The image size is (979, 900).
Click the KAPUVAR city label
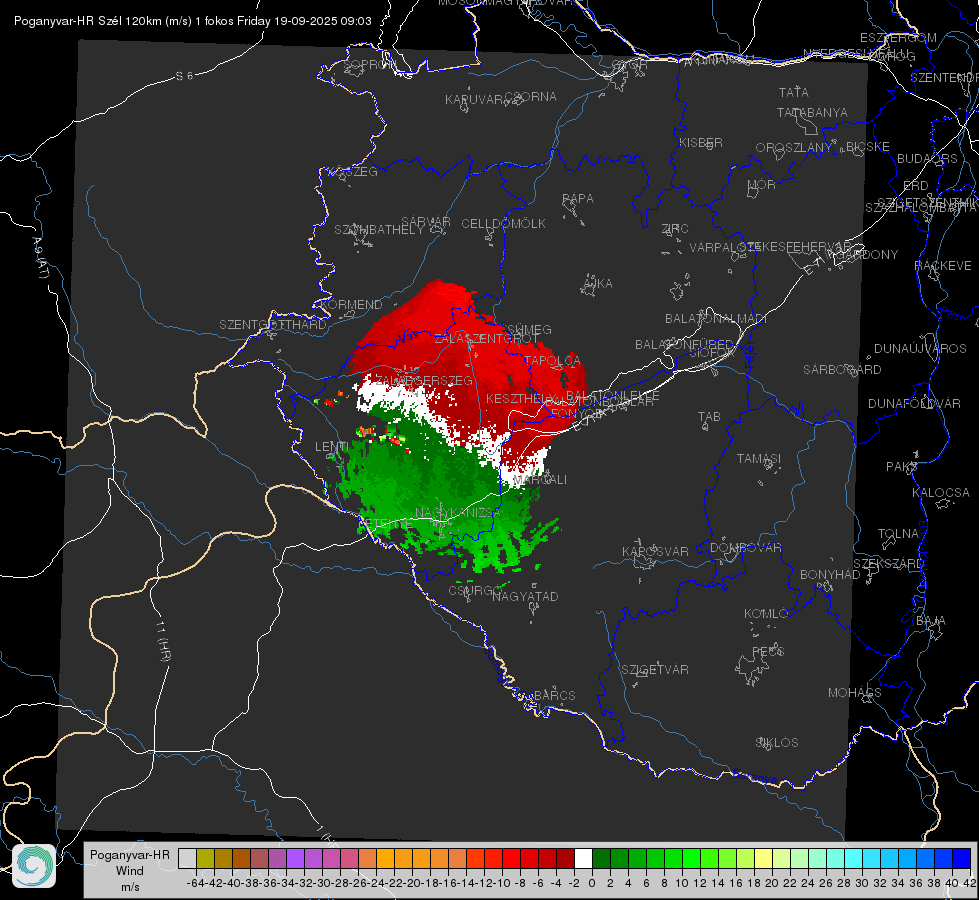click(475, 100)
